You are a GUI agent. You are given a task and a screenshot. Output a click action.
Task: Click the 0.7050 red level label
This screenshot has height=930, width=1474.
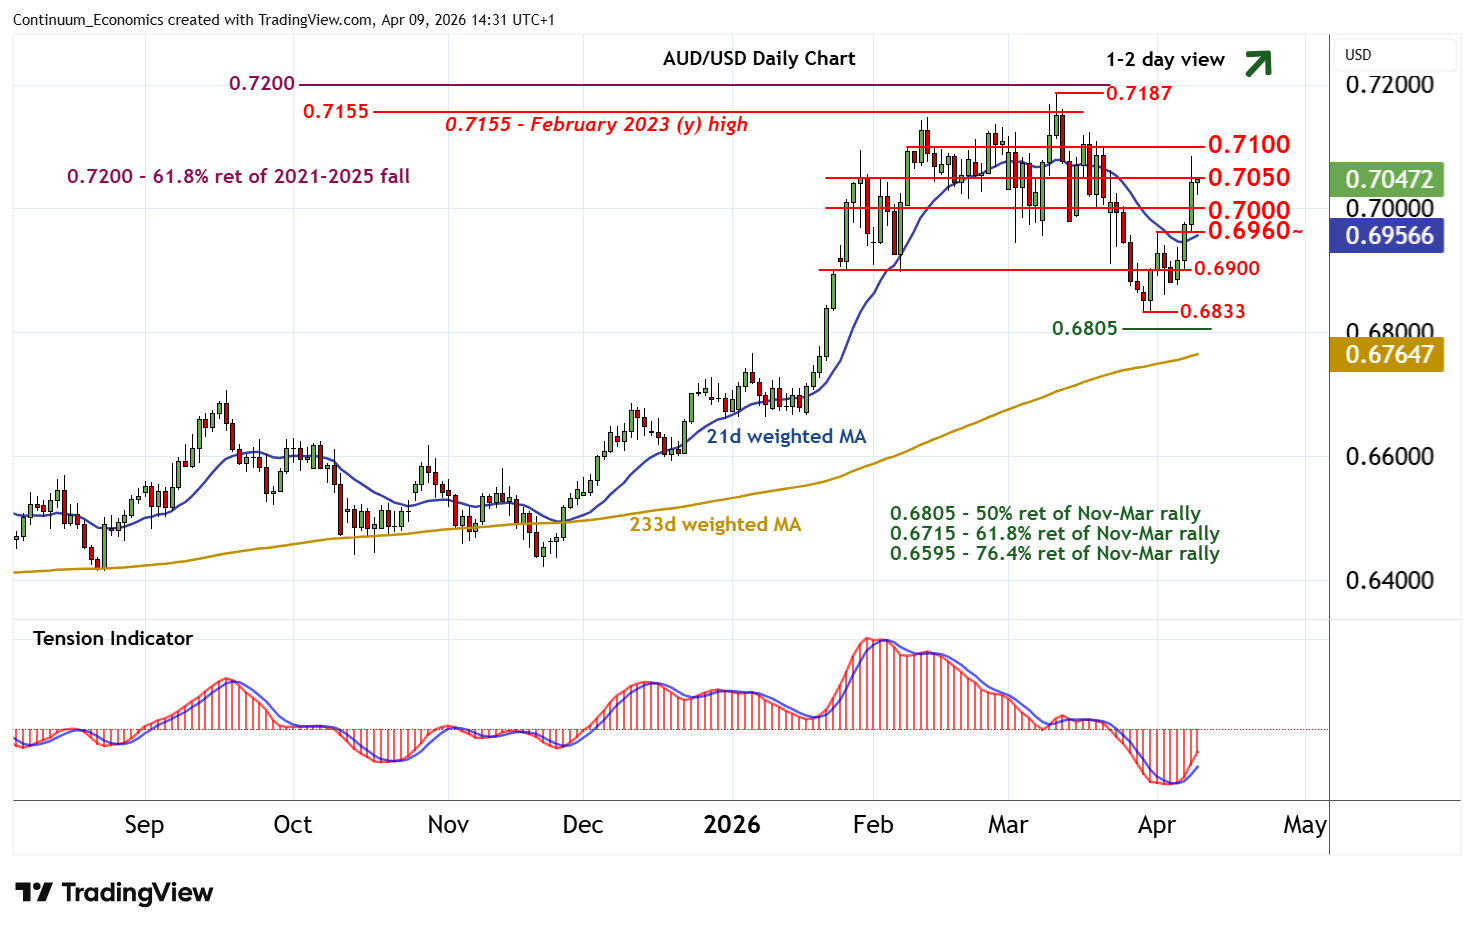[x=1248, y=178]
